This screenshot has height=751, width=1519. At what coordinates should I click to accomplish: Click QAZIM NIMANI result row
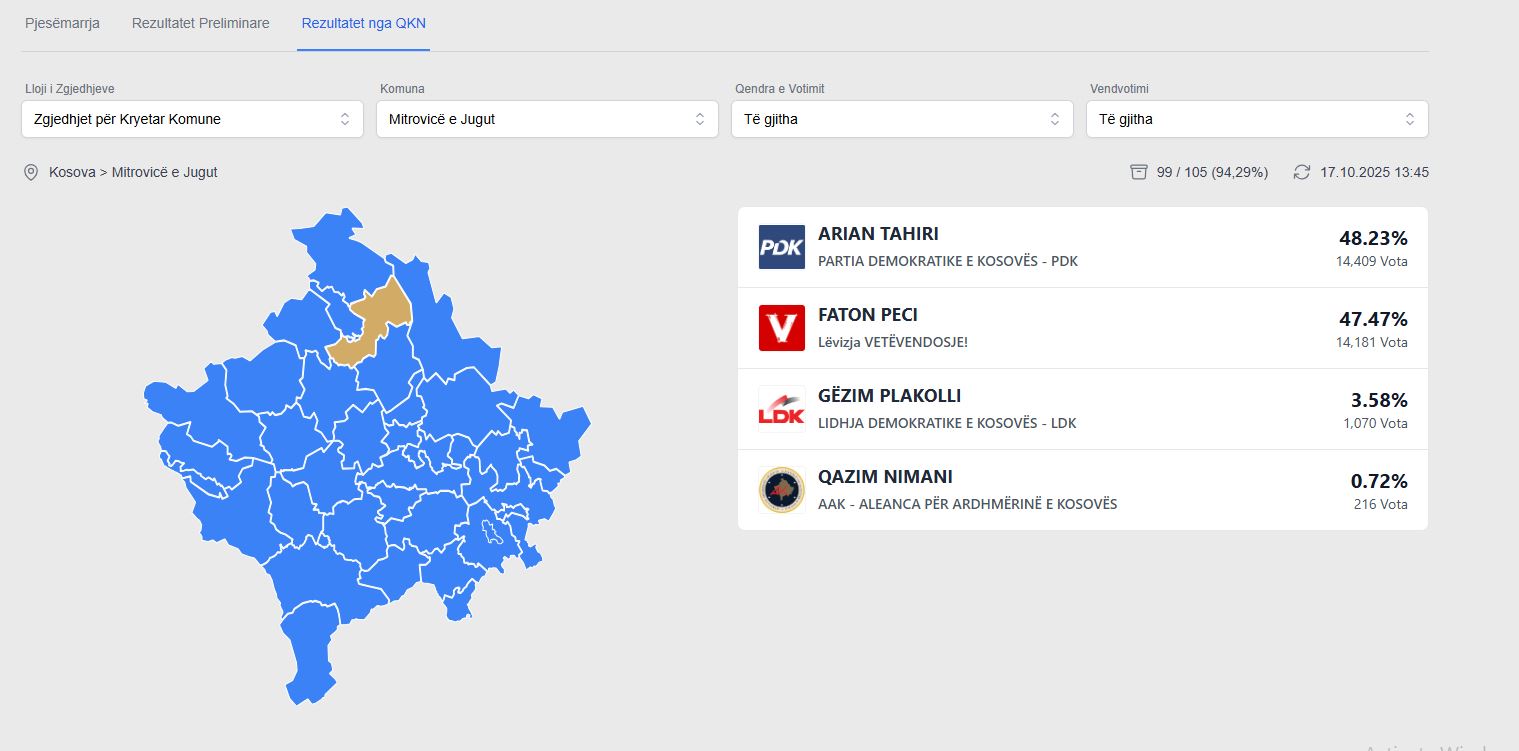1082,490
